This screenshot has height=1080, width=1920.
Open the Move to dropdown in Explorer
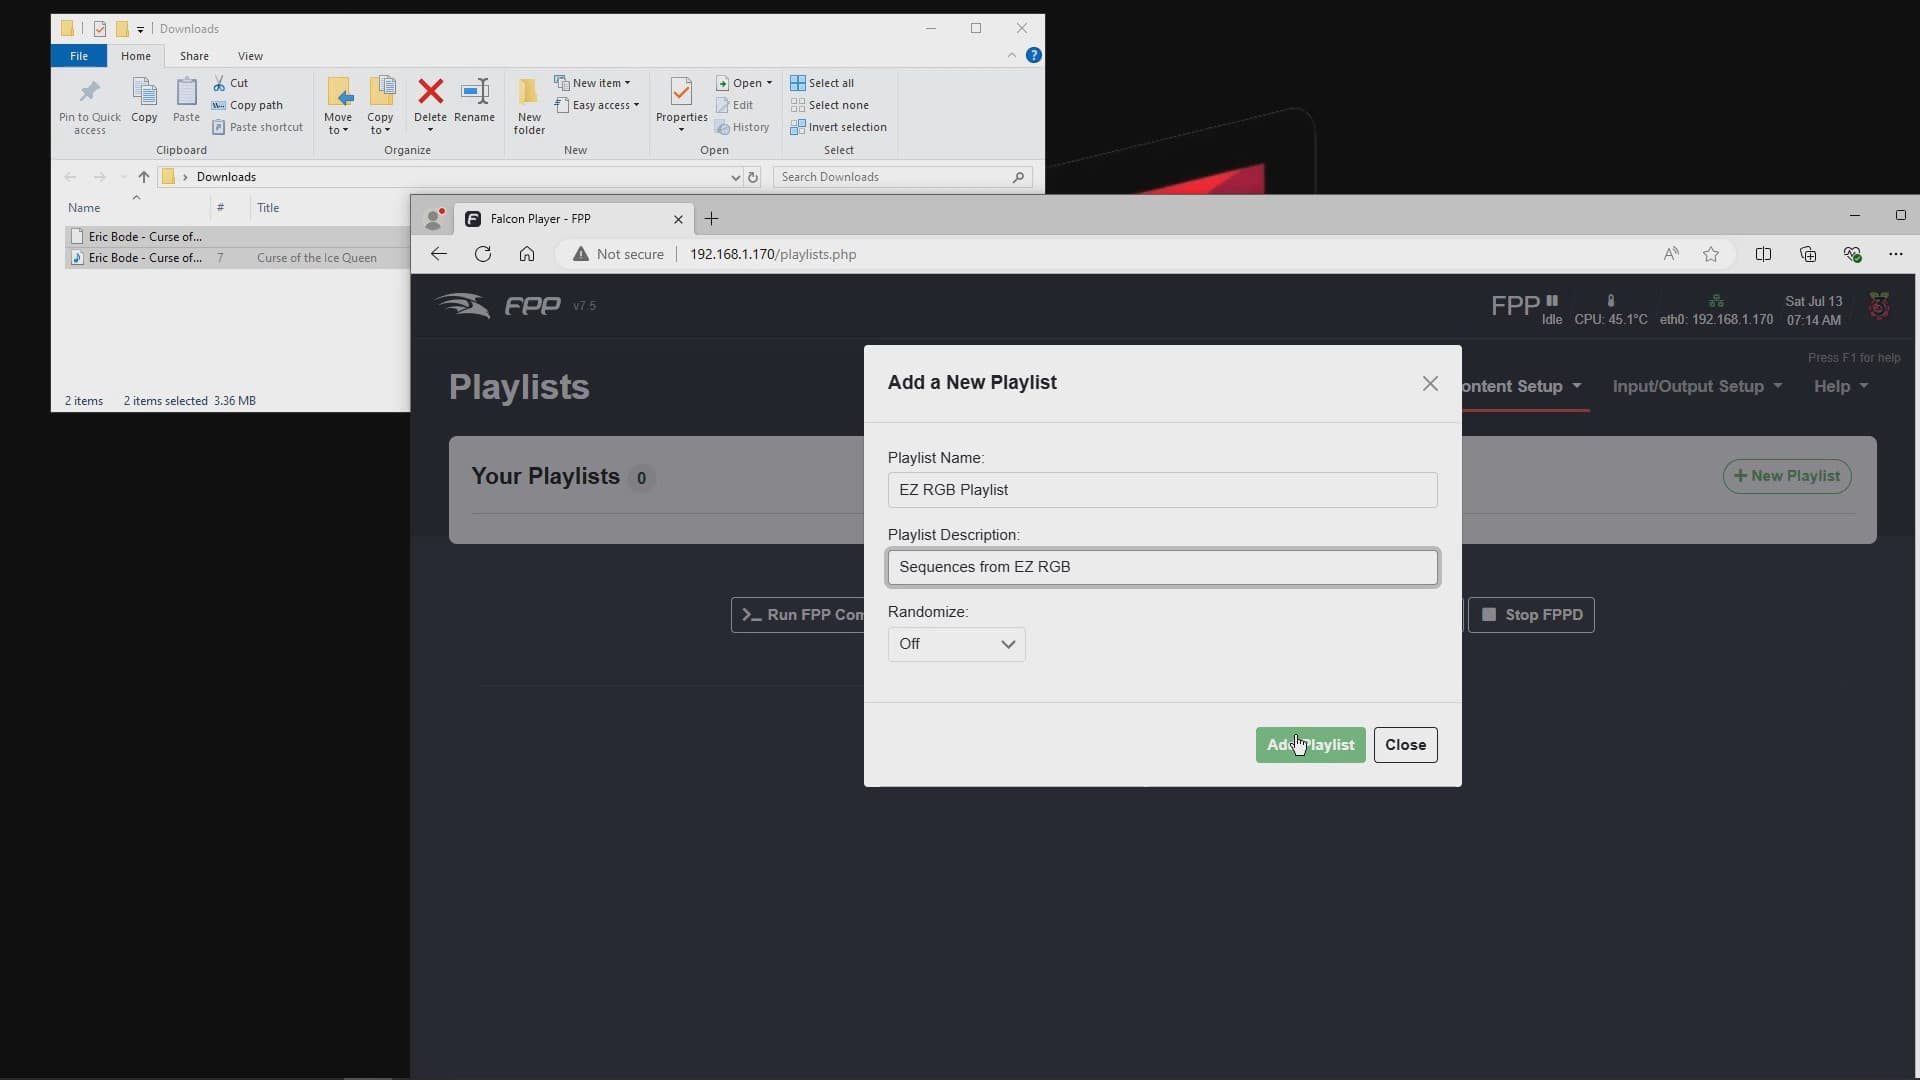click(x=338, y=106)
